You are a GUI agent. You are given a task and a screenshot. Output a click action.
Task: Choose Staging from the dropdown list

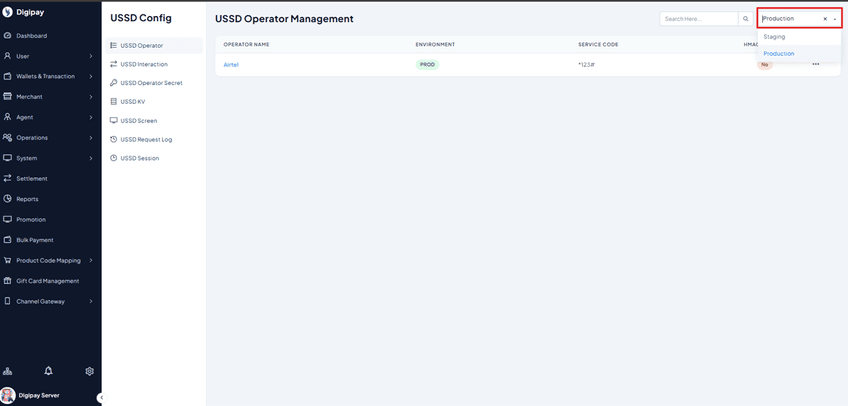point(799,37)
